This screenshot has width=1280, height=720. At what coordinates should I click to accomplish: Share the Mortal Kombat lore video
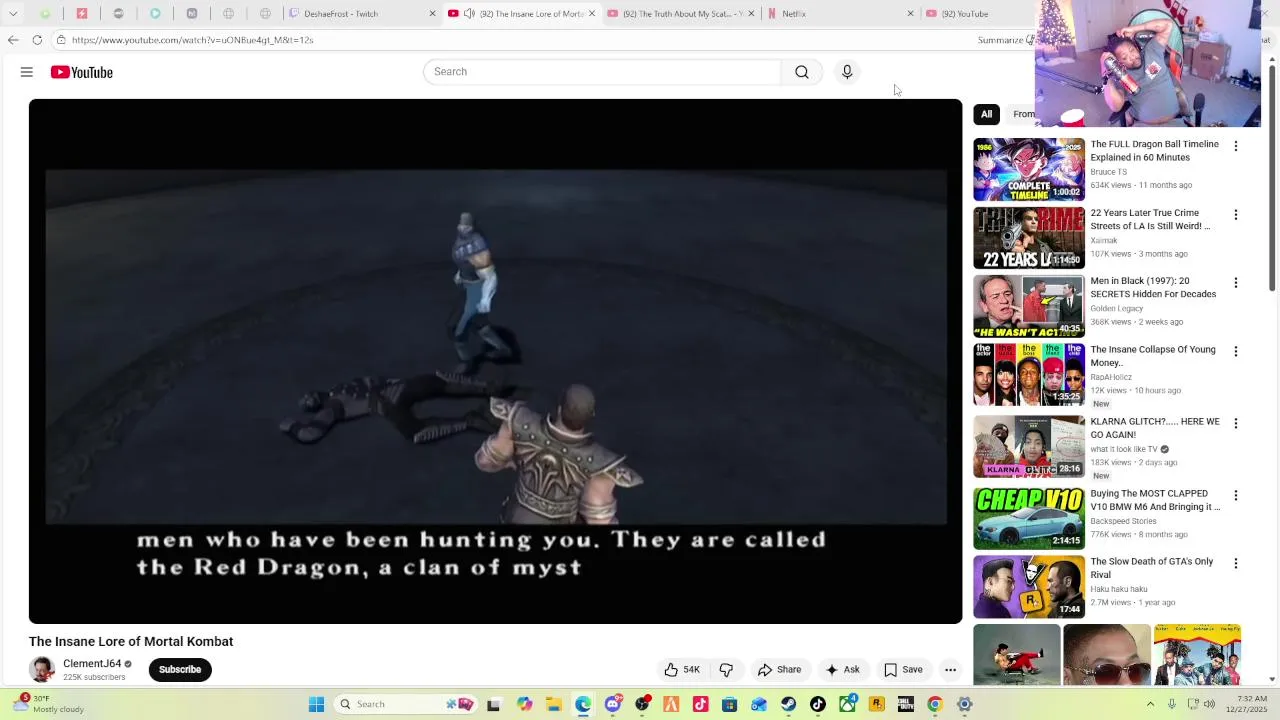[779, 670]
